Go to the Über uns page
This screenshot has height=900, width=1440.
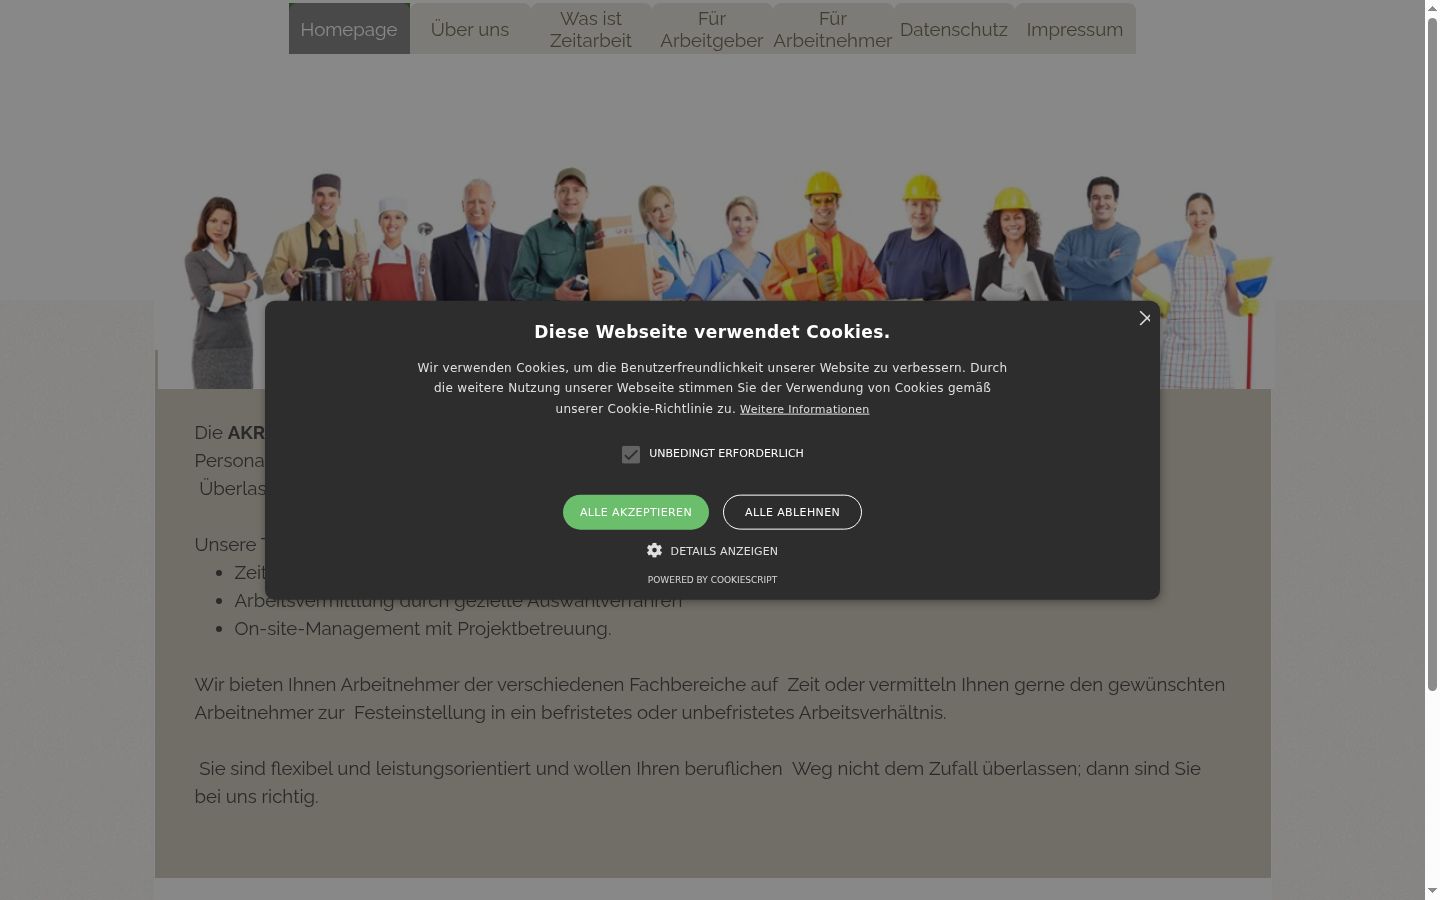pyautogui.click(x=470, y=29)
